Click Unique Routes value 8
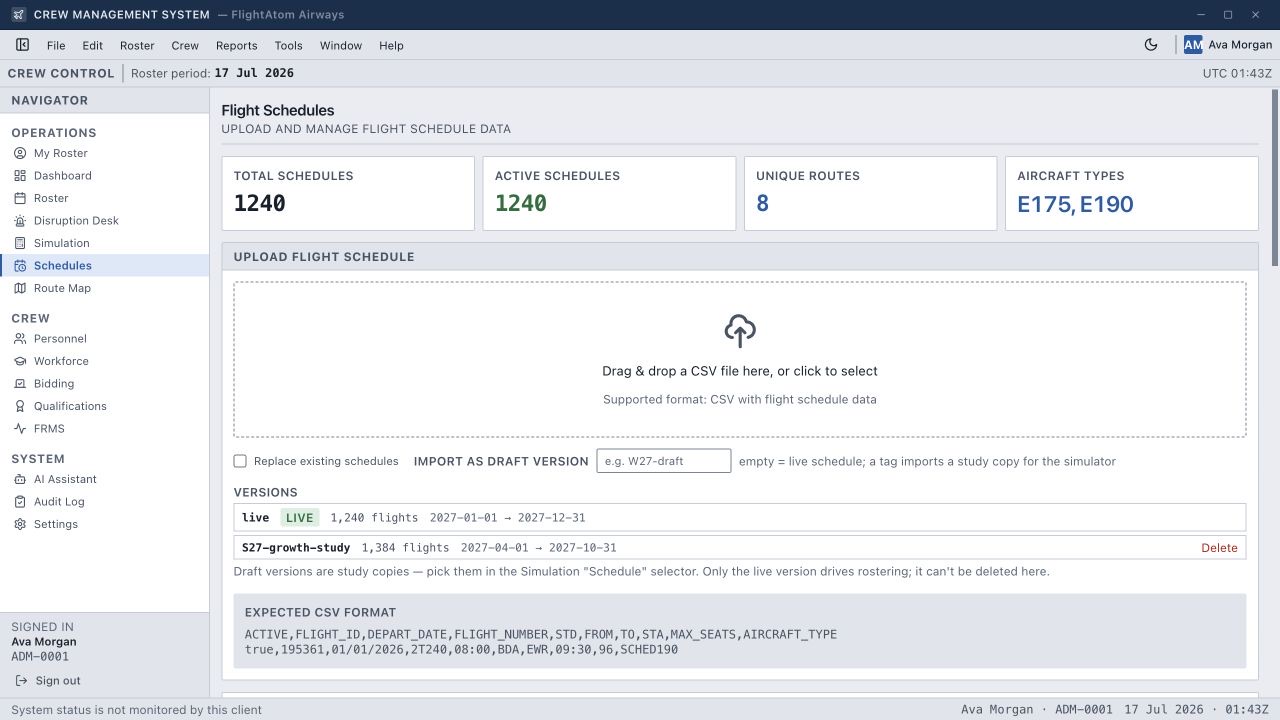The width and height of the screenshot is (1280, 720). 763,204
